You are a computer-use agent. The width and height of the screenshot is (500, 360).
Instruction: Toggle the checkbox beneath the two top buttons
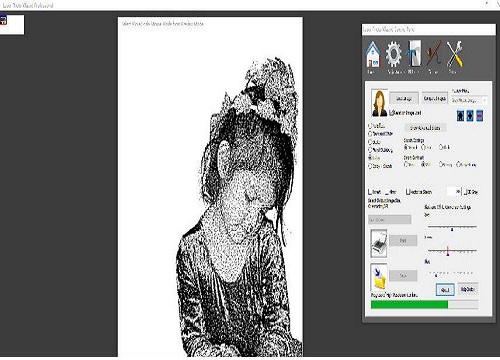(x=392, y=113)
